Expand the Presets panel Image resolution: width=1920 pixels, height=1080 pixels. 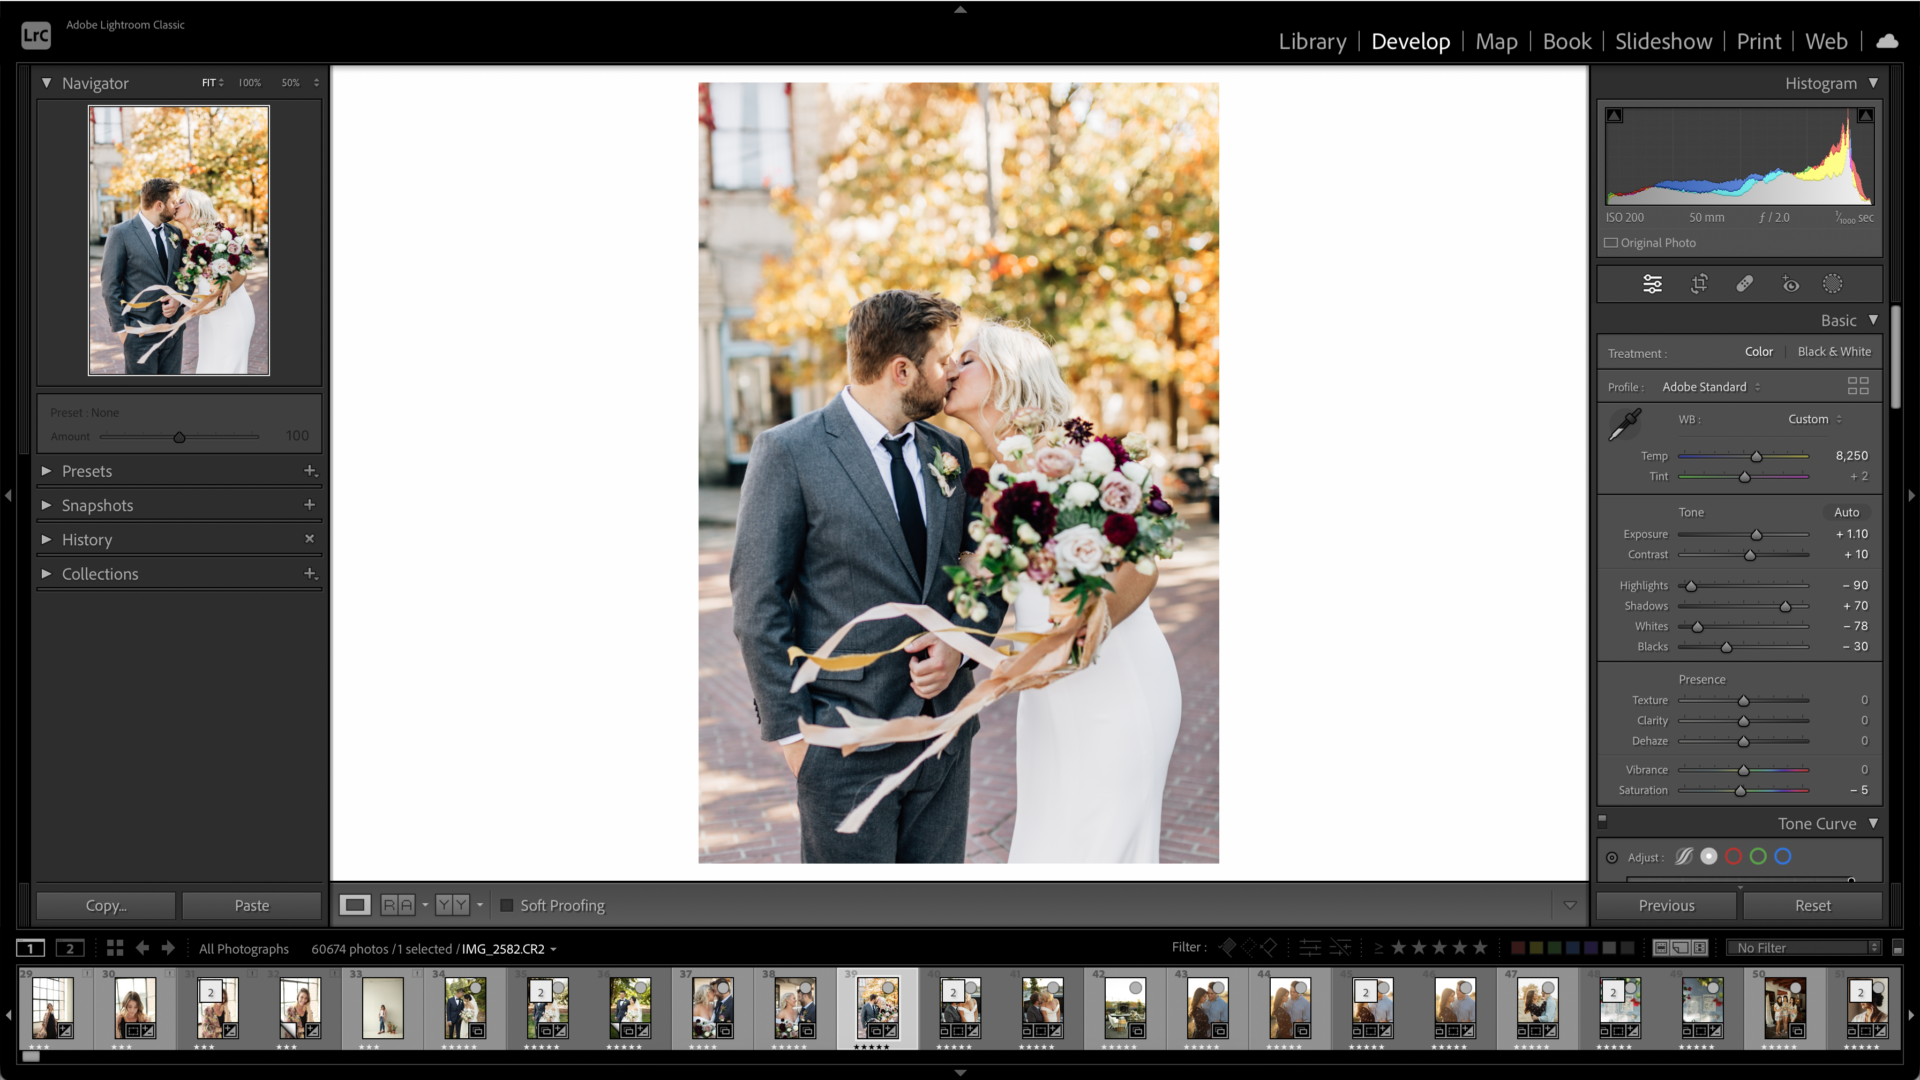point(87,471)
